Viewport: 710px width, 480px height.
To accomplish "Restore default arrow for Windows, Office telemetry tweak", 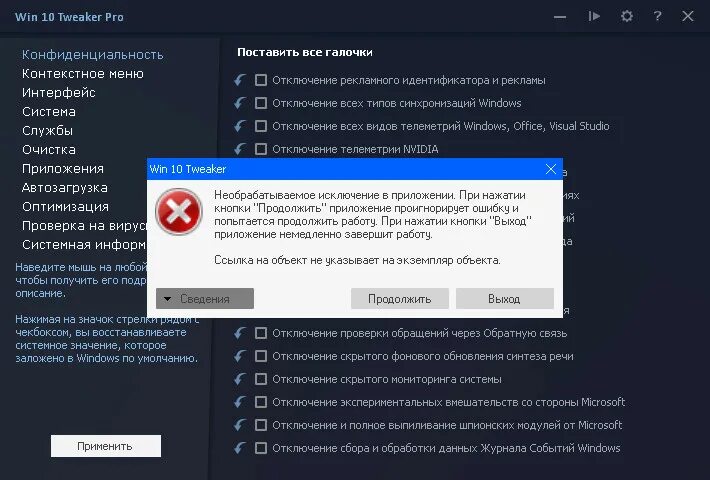I will click(x=240, y=126).
